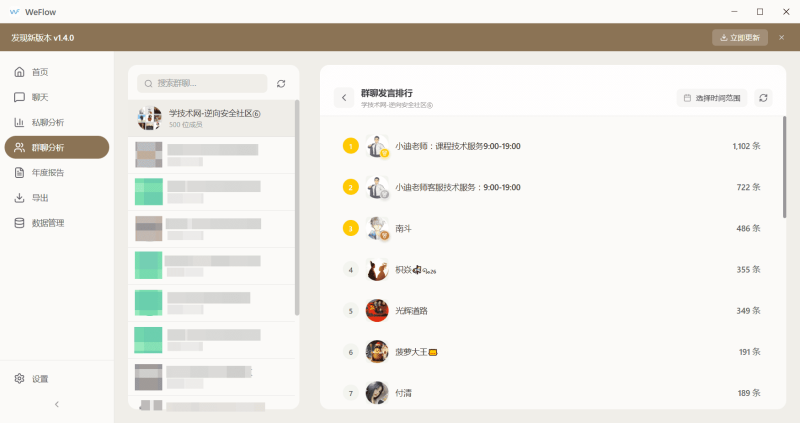Dismiss the new version v1.4.0 banner
The height and width of the screenshot is (423, 800).
(x=781, y=37)
